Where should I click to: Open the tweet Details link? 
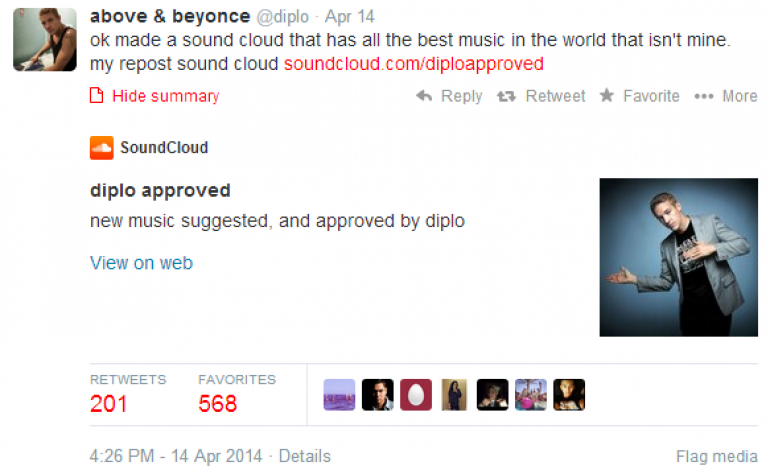click(x=304, y=456)
